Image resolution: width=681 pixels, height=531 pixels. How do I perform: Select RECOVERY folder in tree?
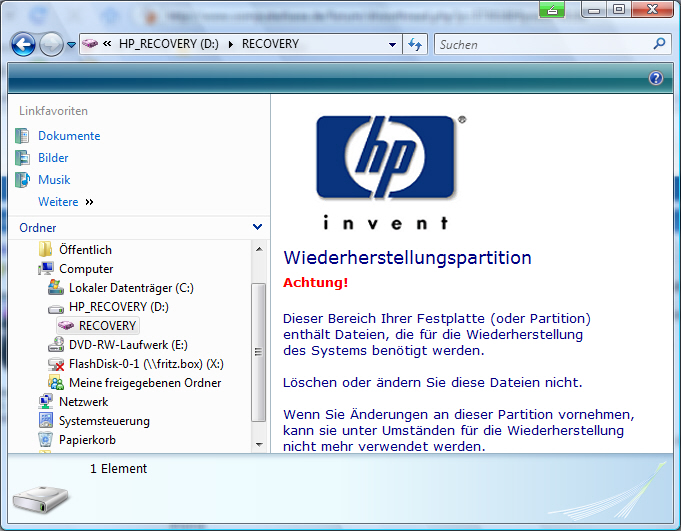tap(107, 326)
